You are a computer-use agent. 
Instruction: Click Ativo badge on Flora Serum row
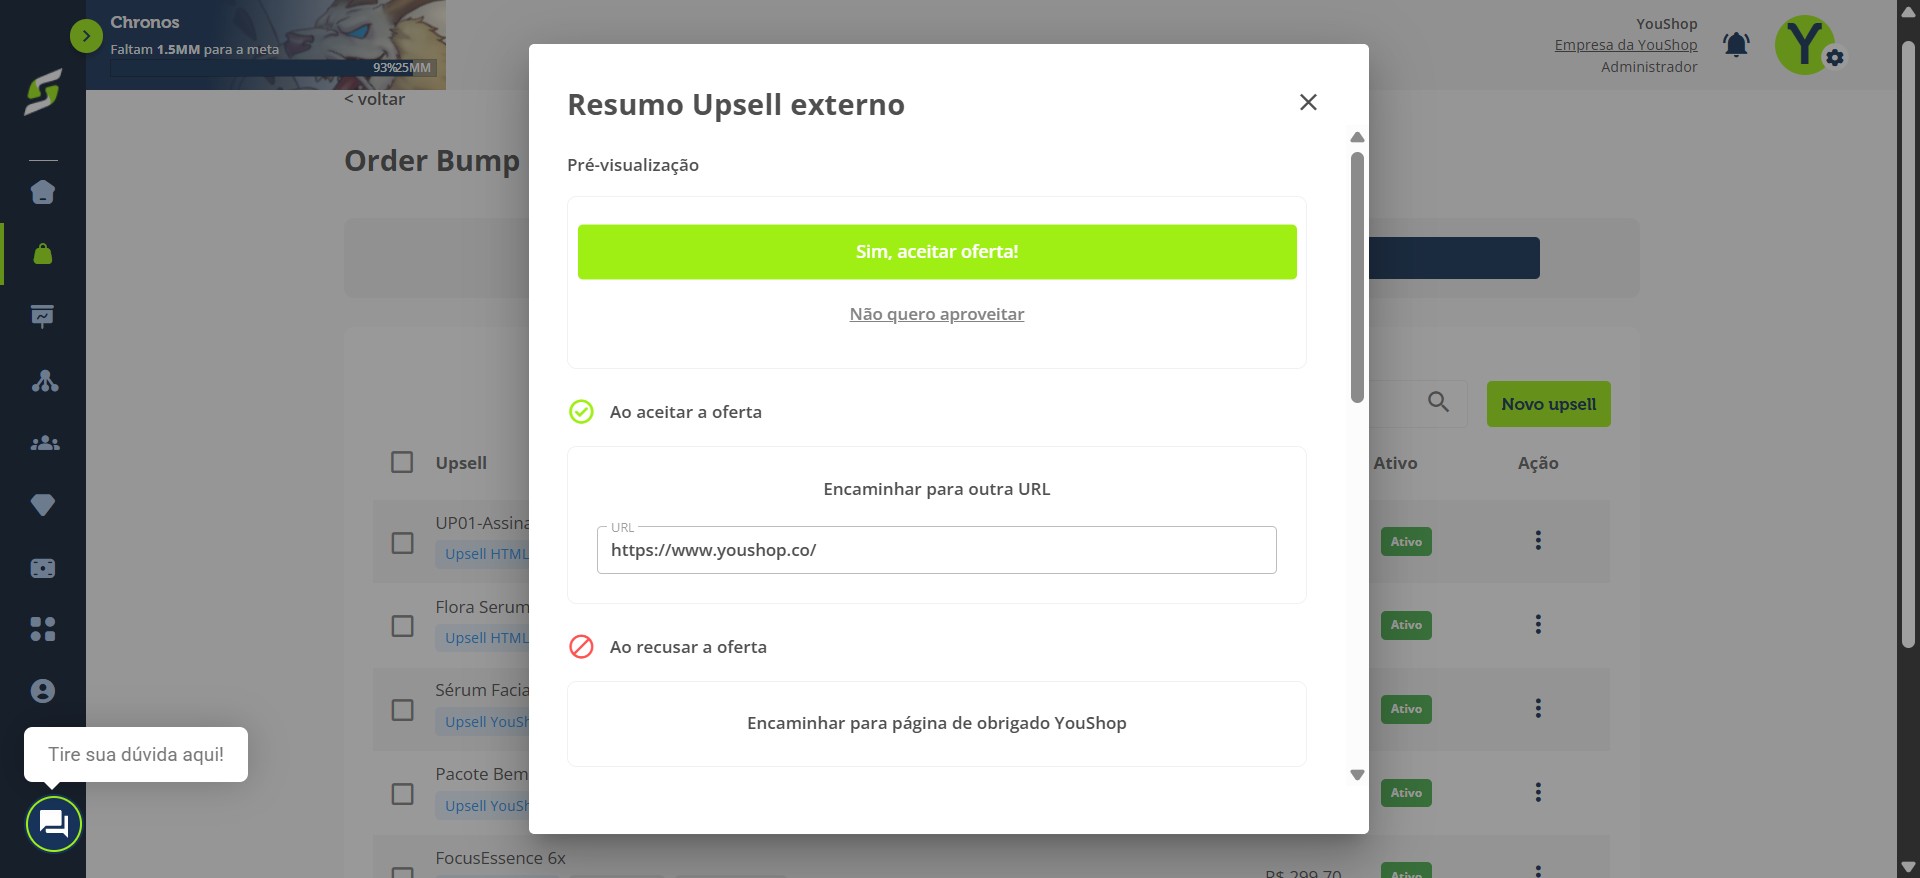click(x=1406, y=625)
